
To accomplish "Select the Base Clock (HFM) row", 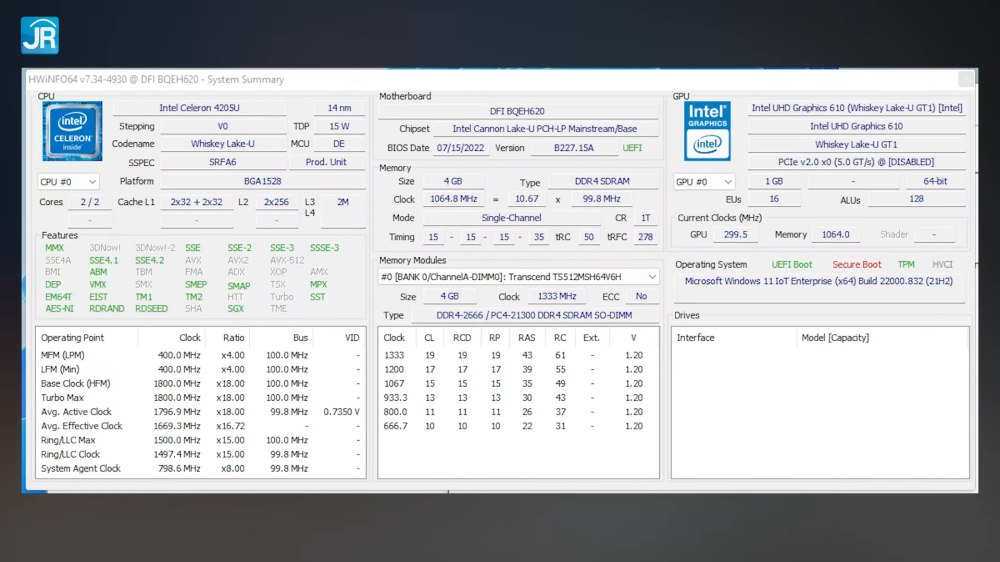I will coord(200,383).
